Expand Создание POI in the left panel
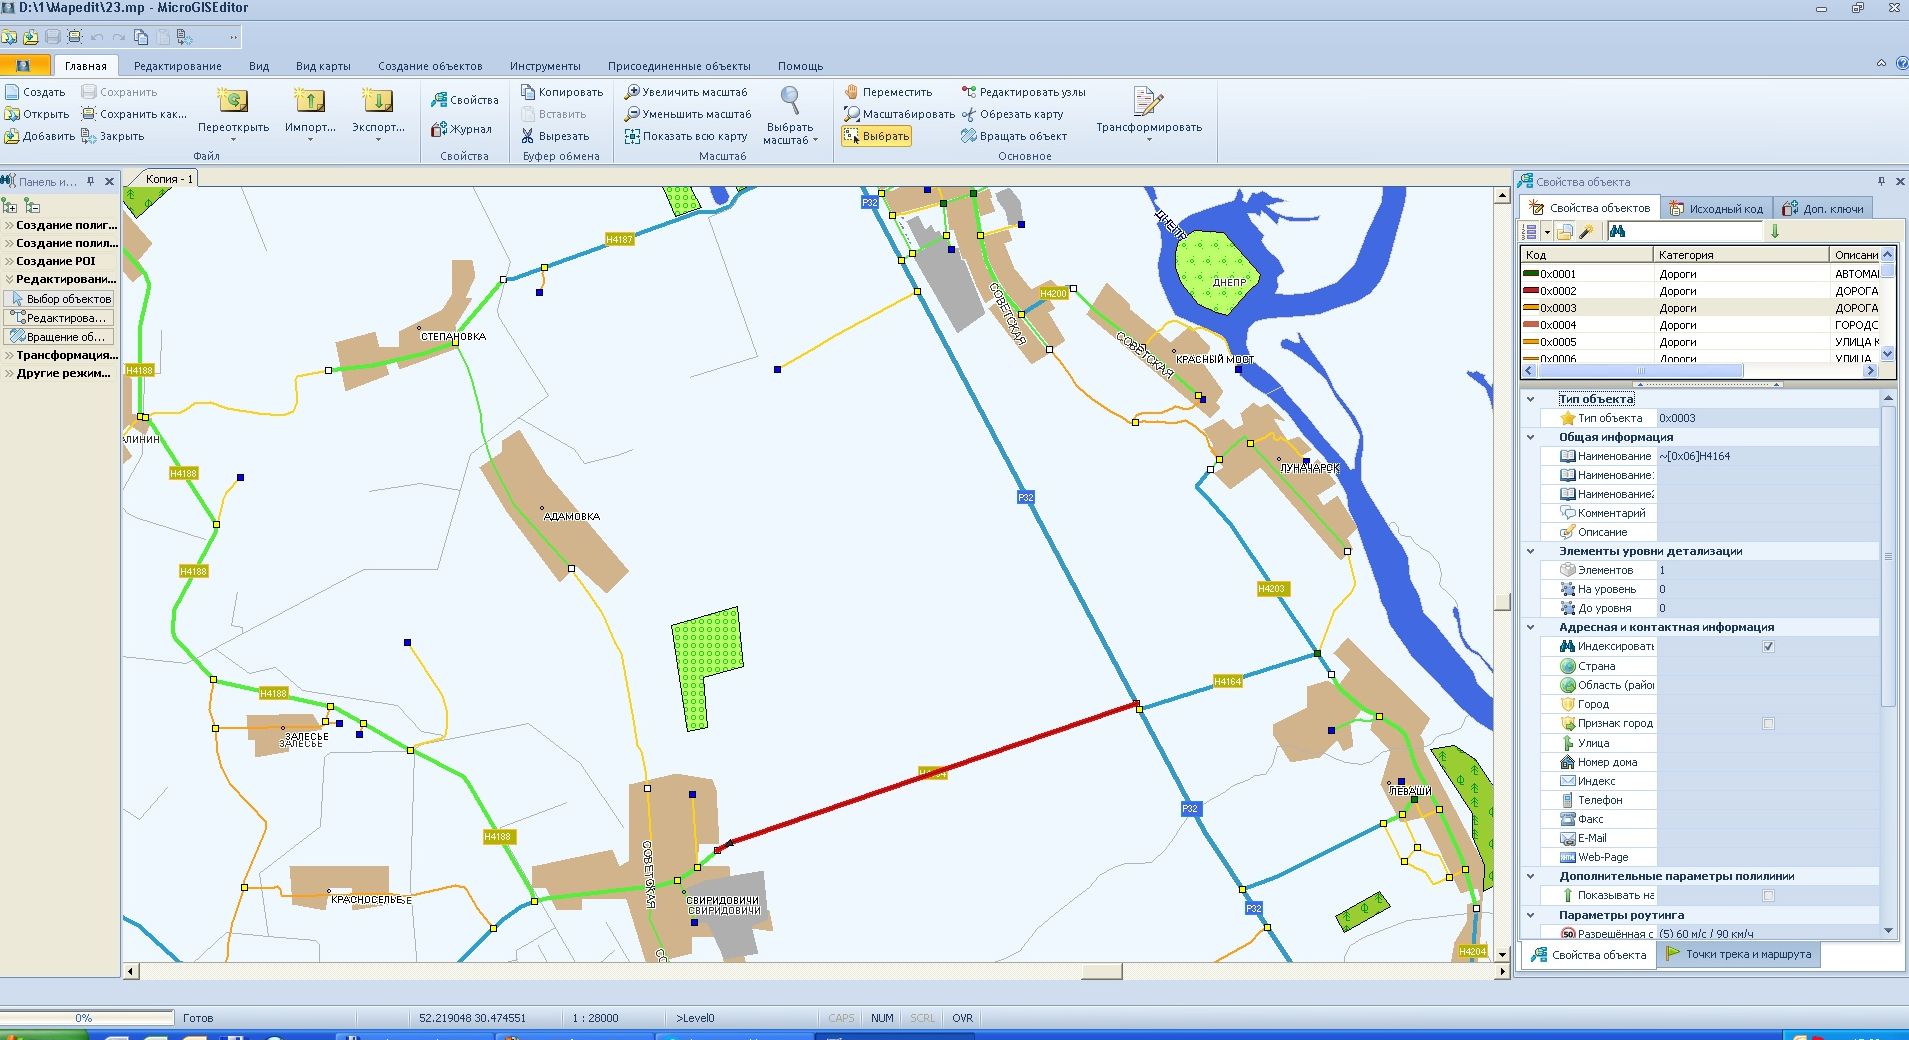 click(55, 261)
